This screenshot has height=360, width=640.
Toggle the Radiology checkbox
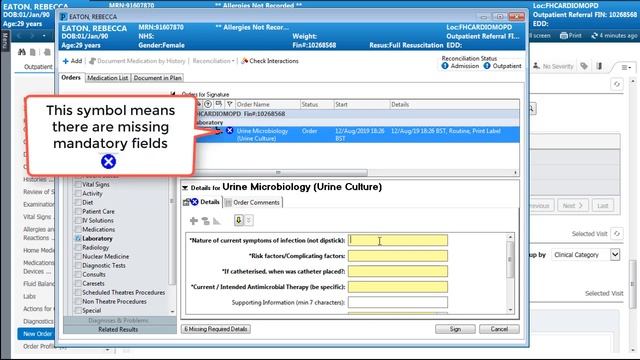point(78,247)
